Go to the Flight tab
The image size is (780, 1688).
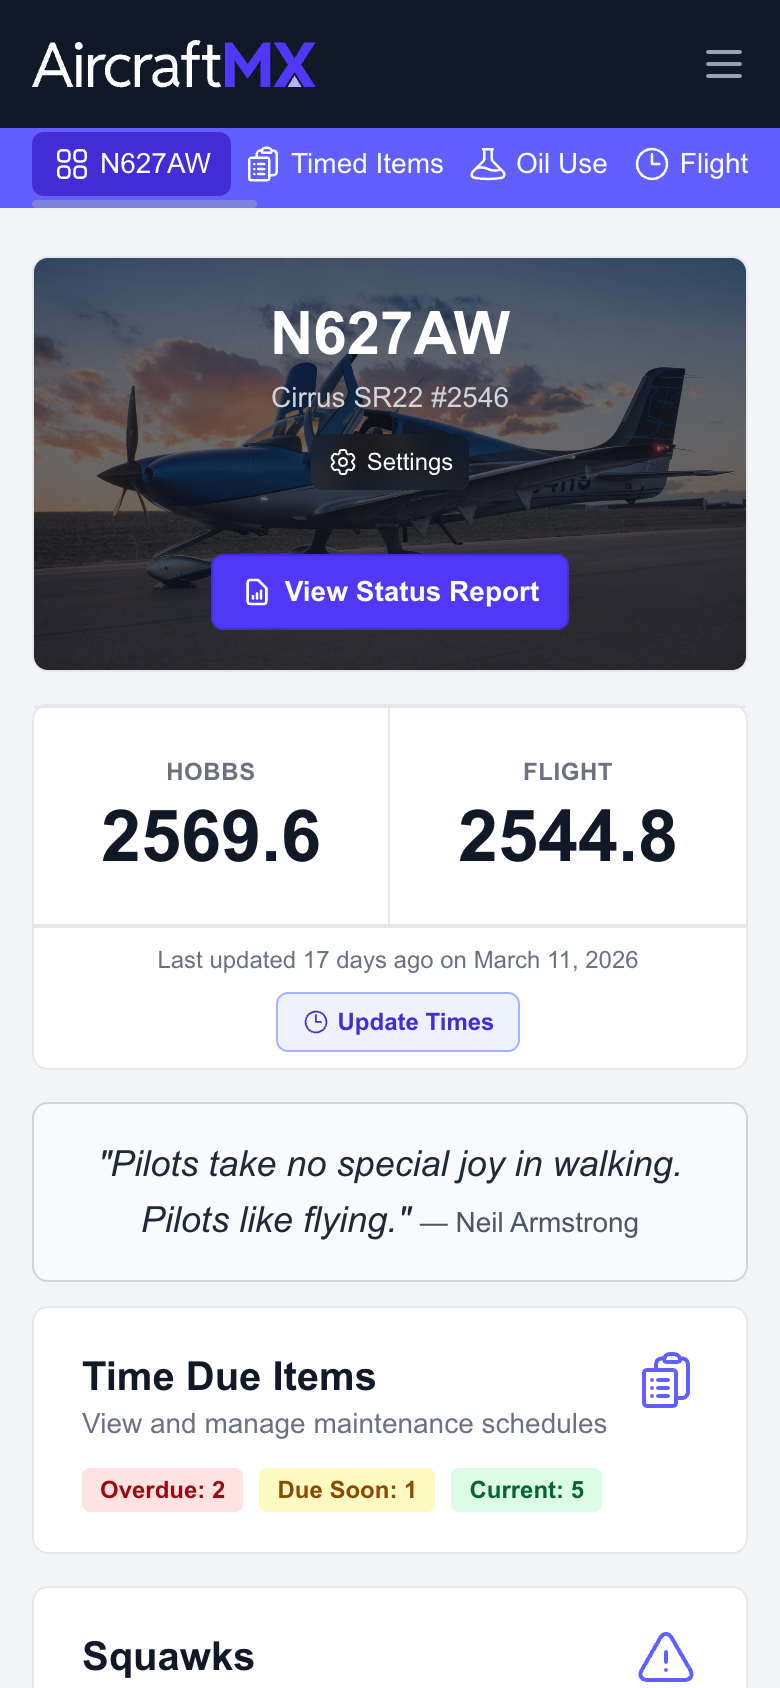(692, 164)
